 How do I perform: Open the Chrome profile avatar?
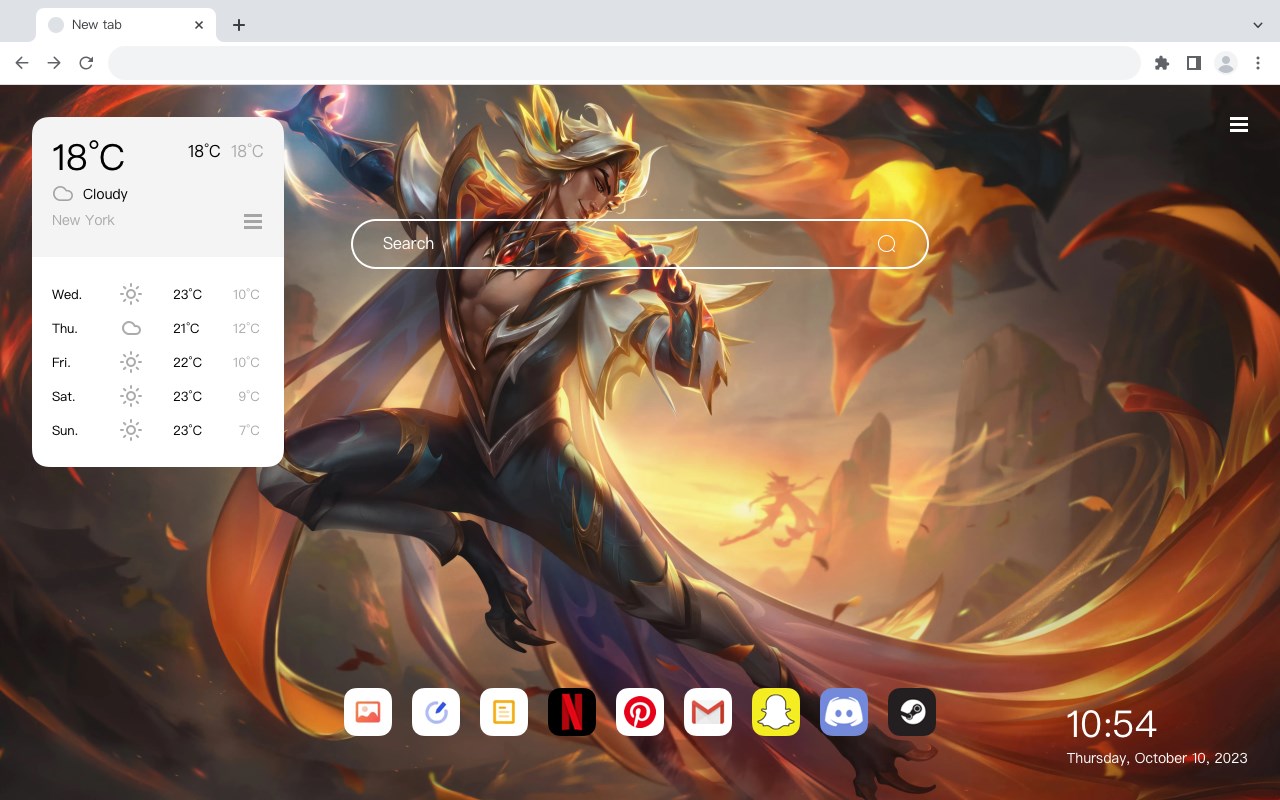pyautogui.click(x=1226, y=63)
